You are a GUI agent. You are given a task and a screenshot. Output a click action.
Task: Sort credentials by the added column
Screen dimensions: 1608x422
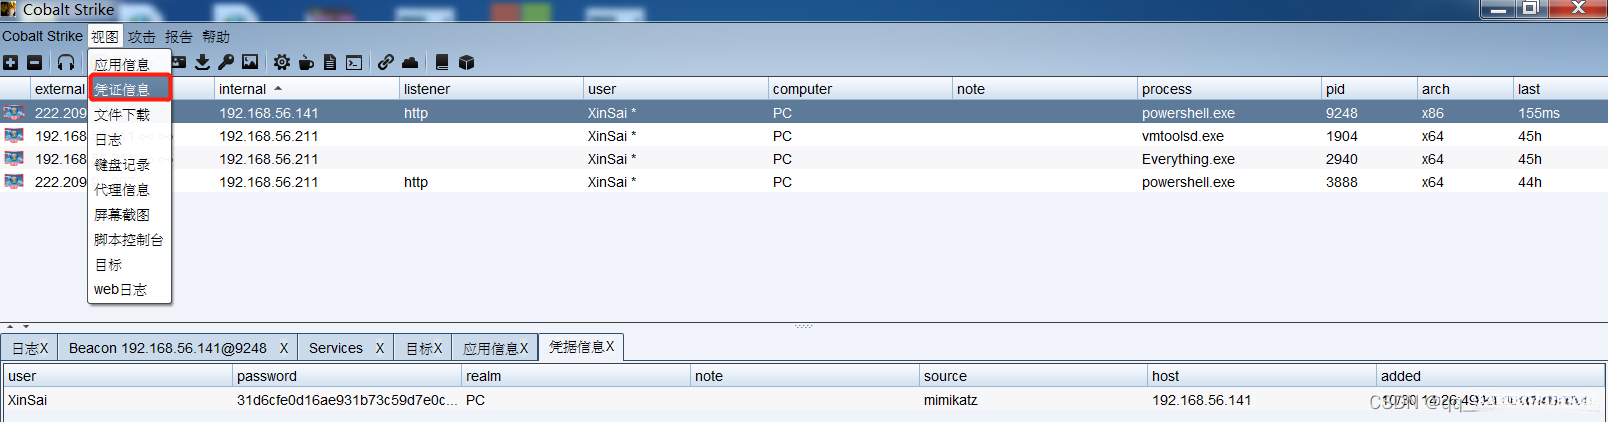point(1490,376)
